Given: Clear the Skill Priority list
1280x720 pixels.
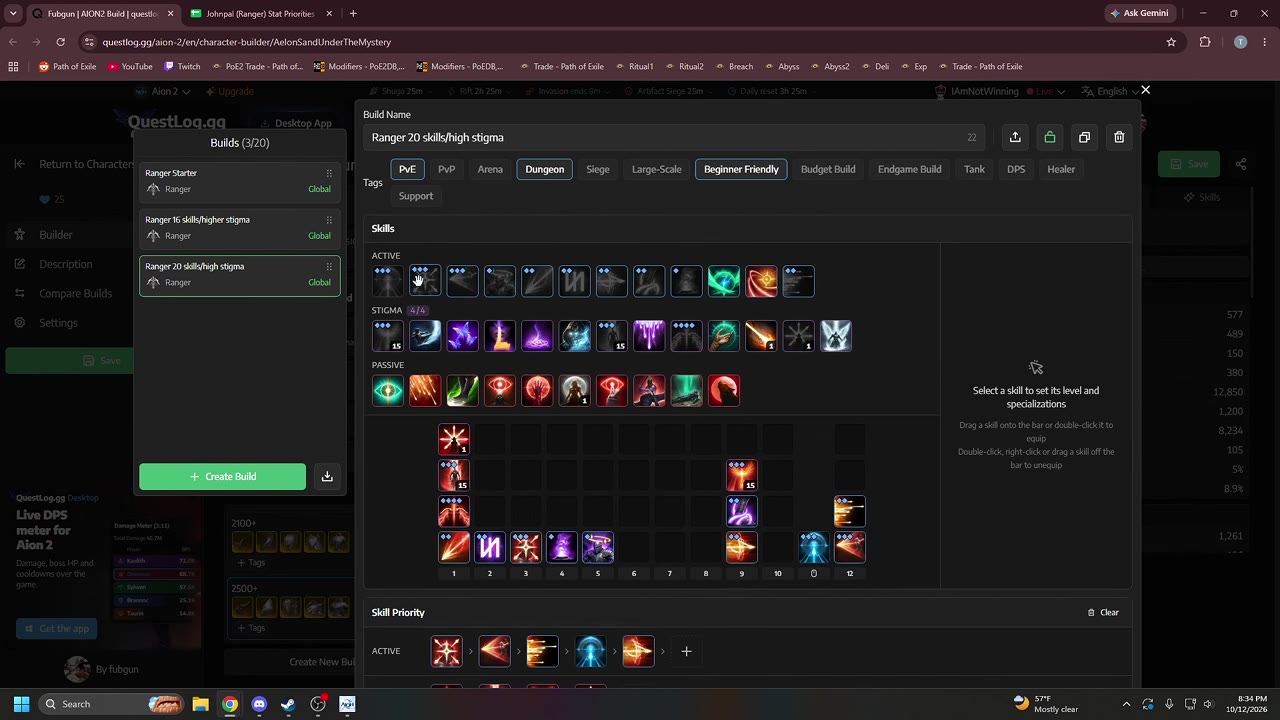Looking at the screenshot, I should click(1103, 612).
